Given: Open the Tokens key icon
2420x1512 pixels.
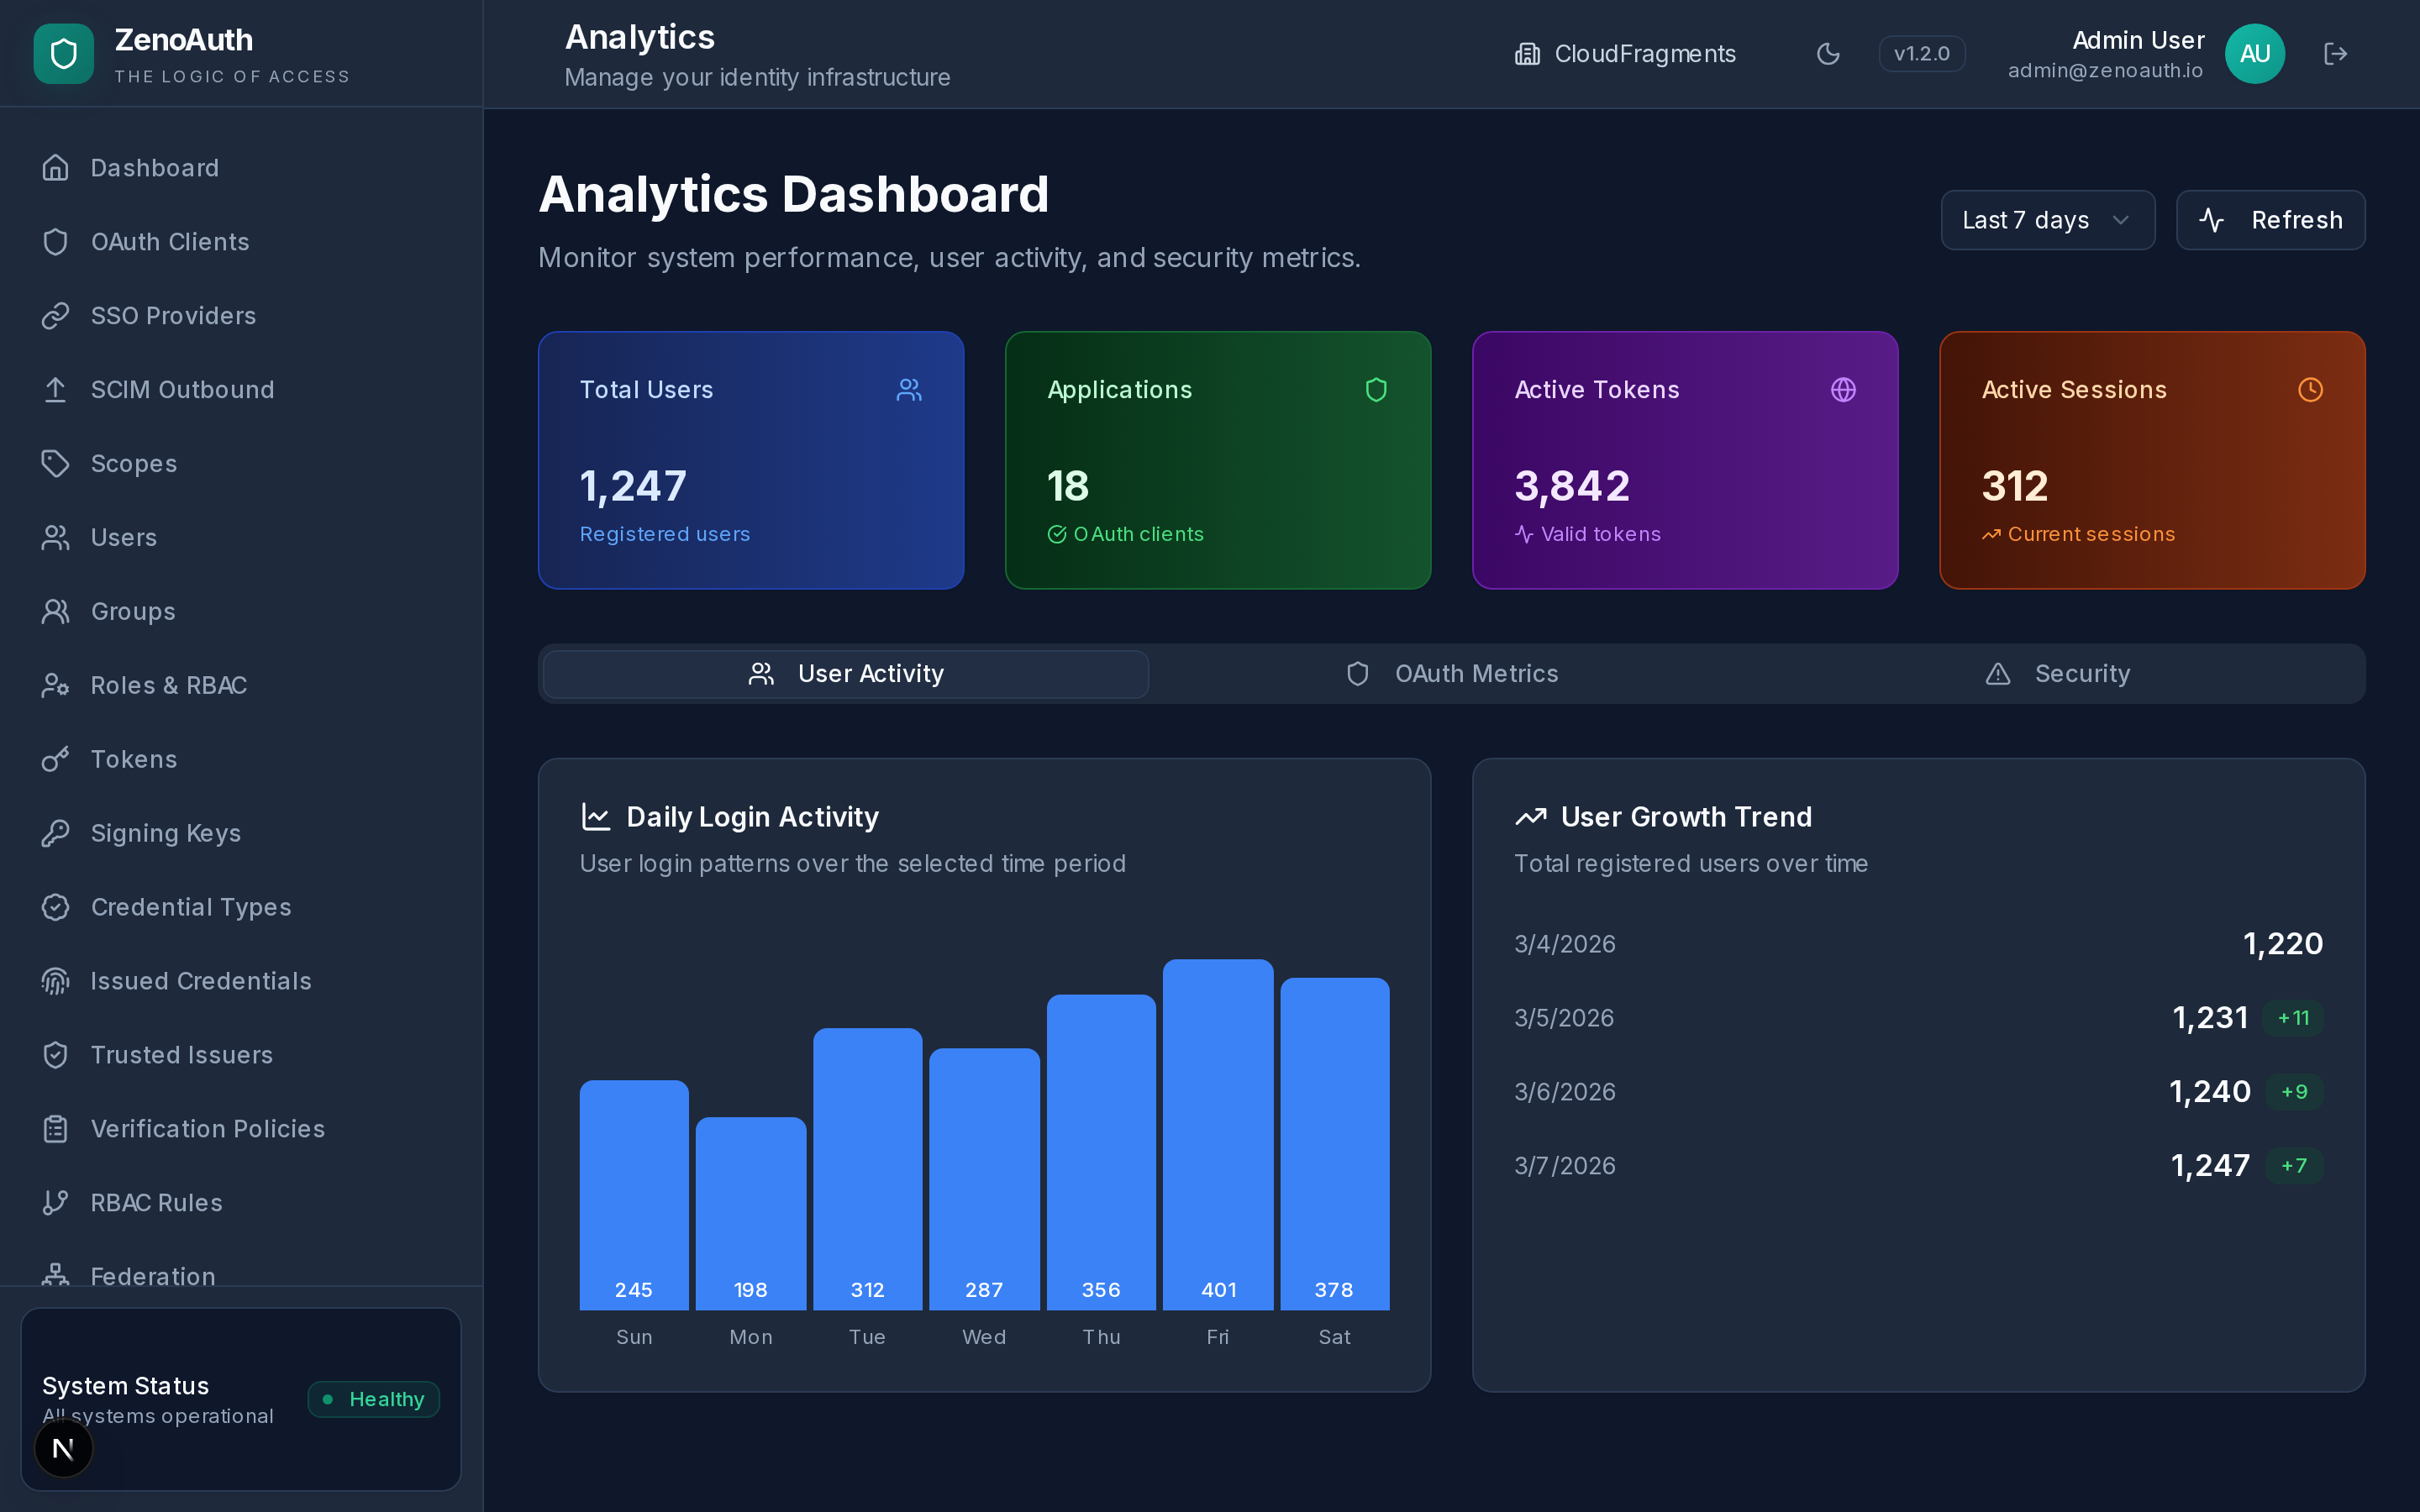Looking at the screenshot, I should pos(56,759).
